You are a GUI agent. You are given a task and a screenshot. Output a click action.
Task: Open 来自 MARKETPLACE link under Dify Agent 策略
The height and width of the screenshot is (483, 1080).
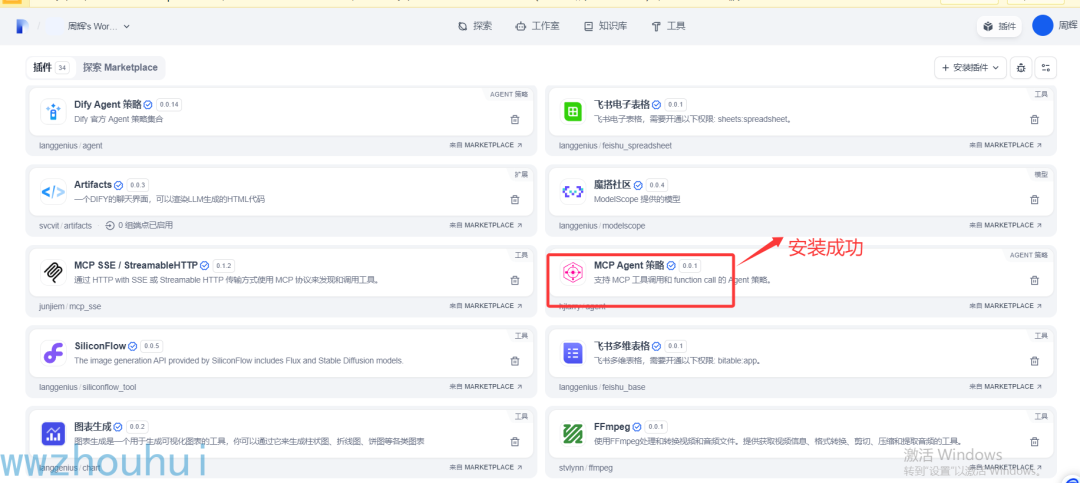(486, 145)
